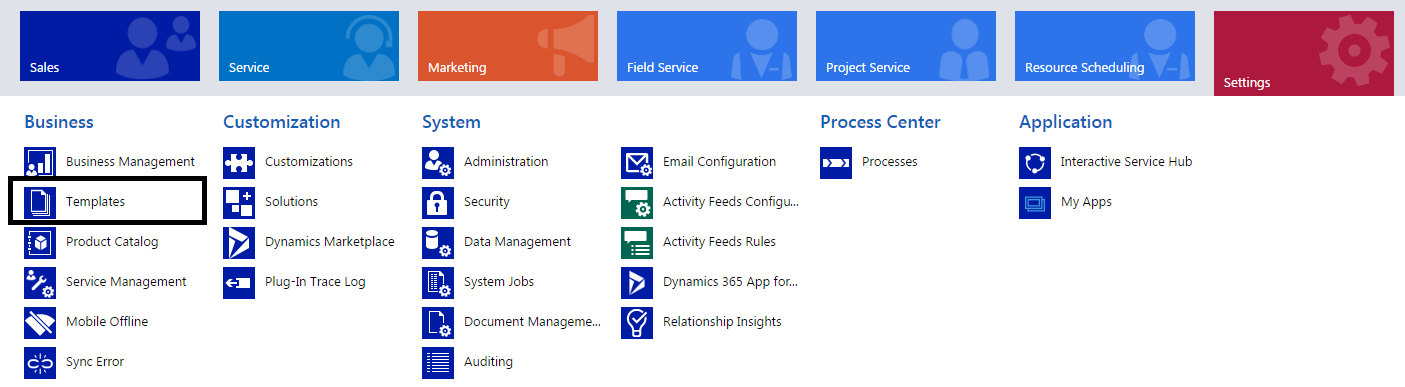Click the Solutions squares icon
Screen dimensions: 1405x387
pyautogui.click(x=239, y=202)
